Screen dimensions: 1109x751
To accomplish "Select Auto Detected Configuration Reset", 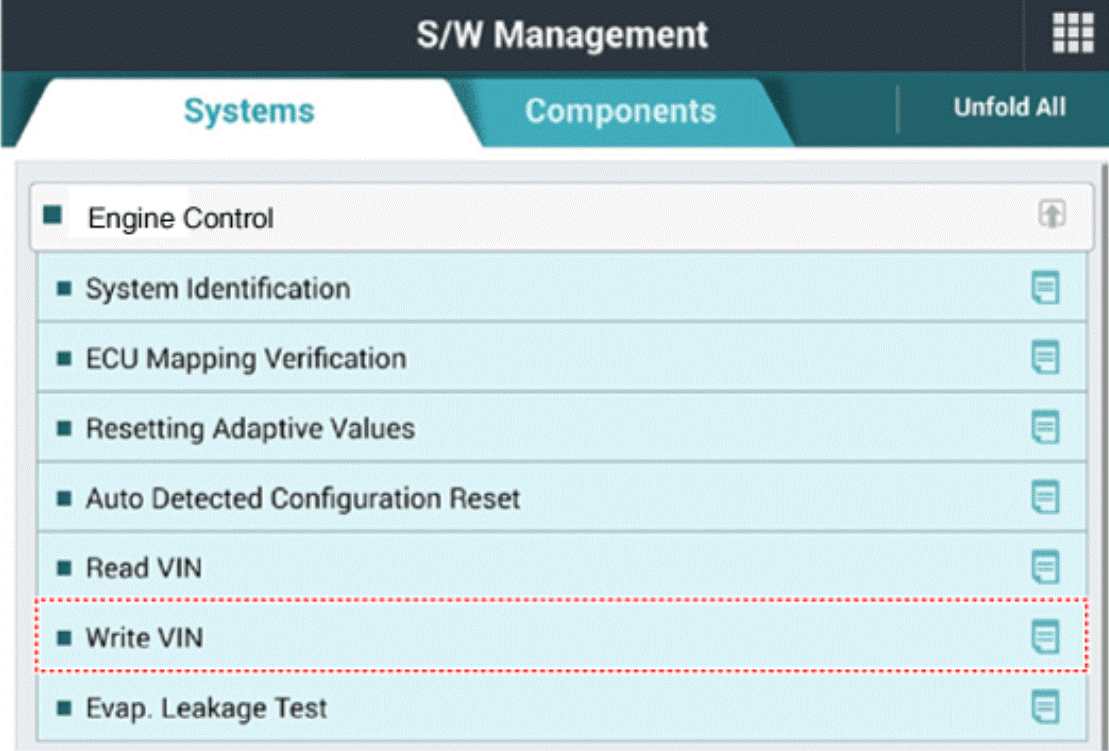I will (302, 498).
